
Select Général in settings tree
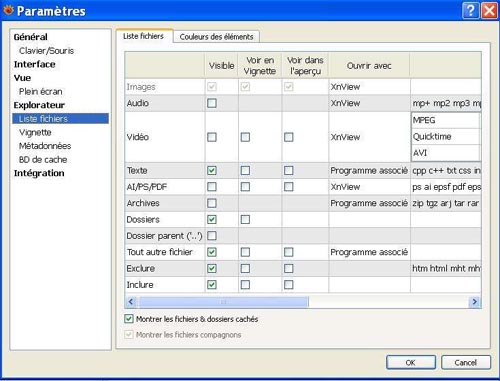click(x=31, y=37)
